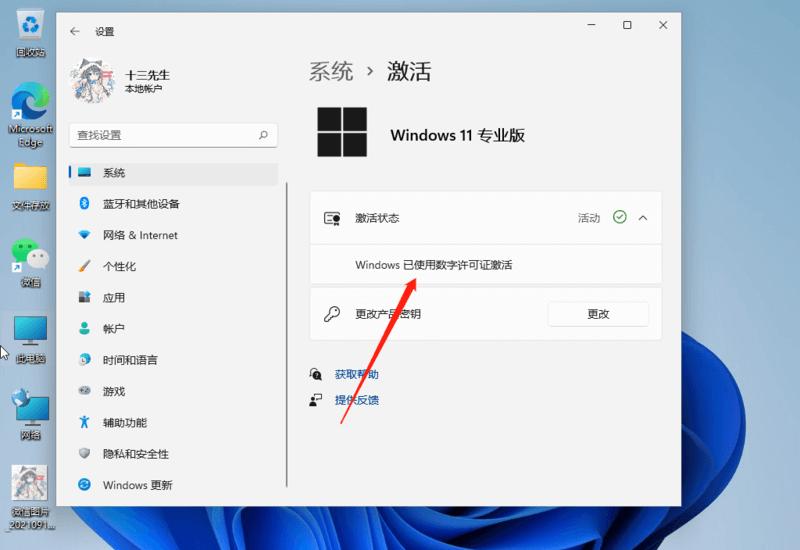Click the 系统 breadcrumb in the title
The image size is (800, 550).
[x=331, y=71]
